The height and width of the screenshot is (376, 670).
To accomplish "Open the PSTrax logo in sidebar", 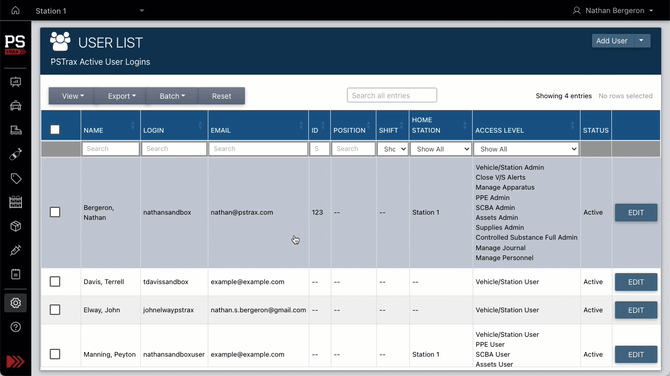I will tap(15, 44).
